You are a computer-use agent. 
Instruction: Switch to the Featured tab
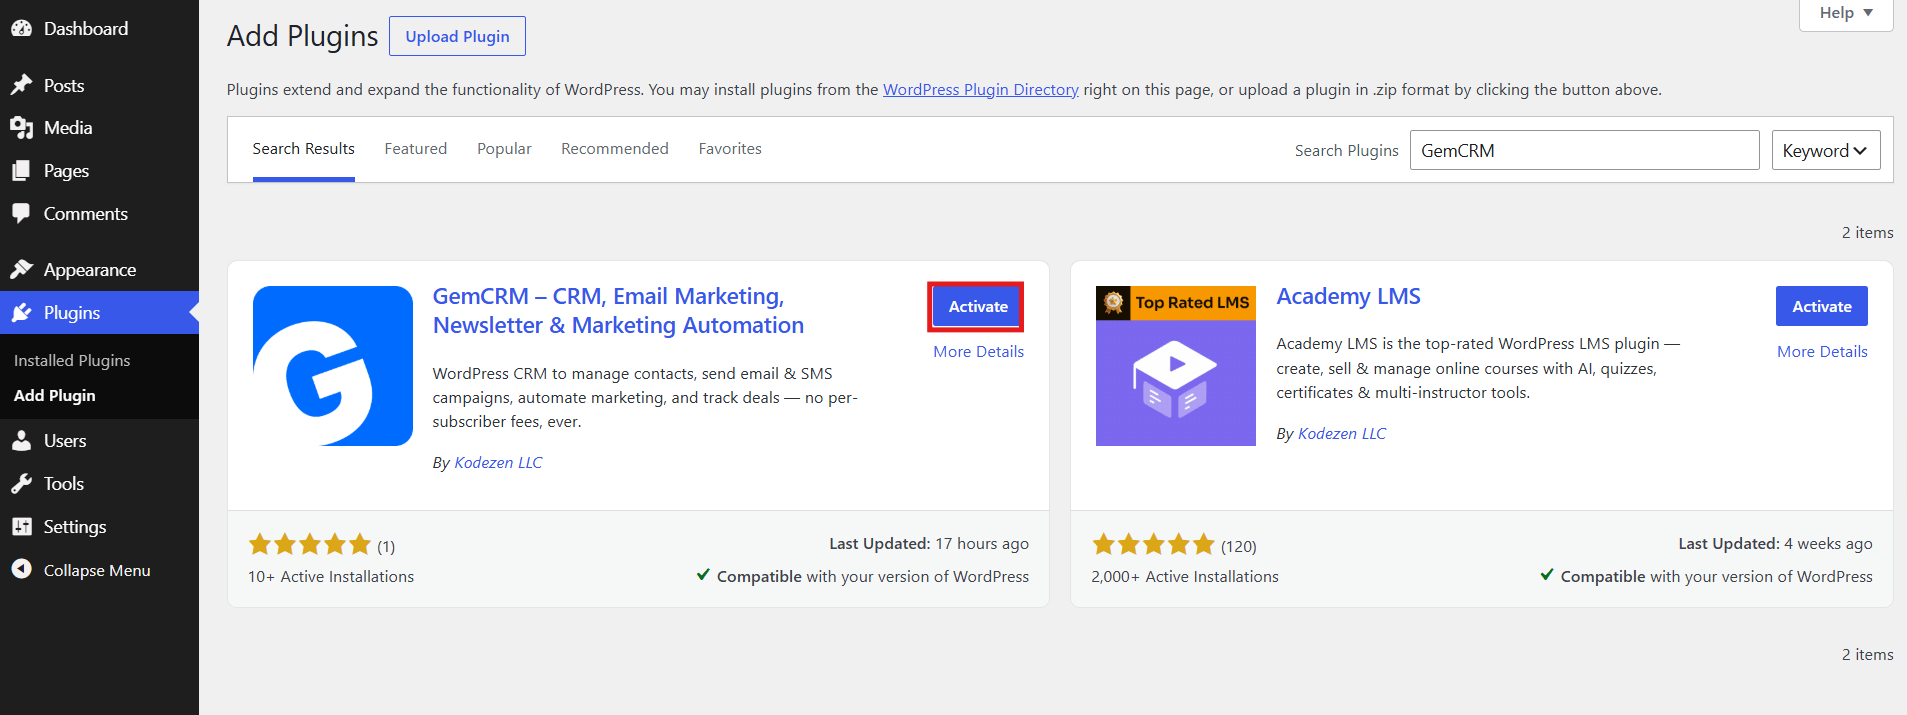[416, 149]
